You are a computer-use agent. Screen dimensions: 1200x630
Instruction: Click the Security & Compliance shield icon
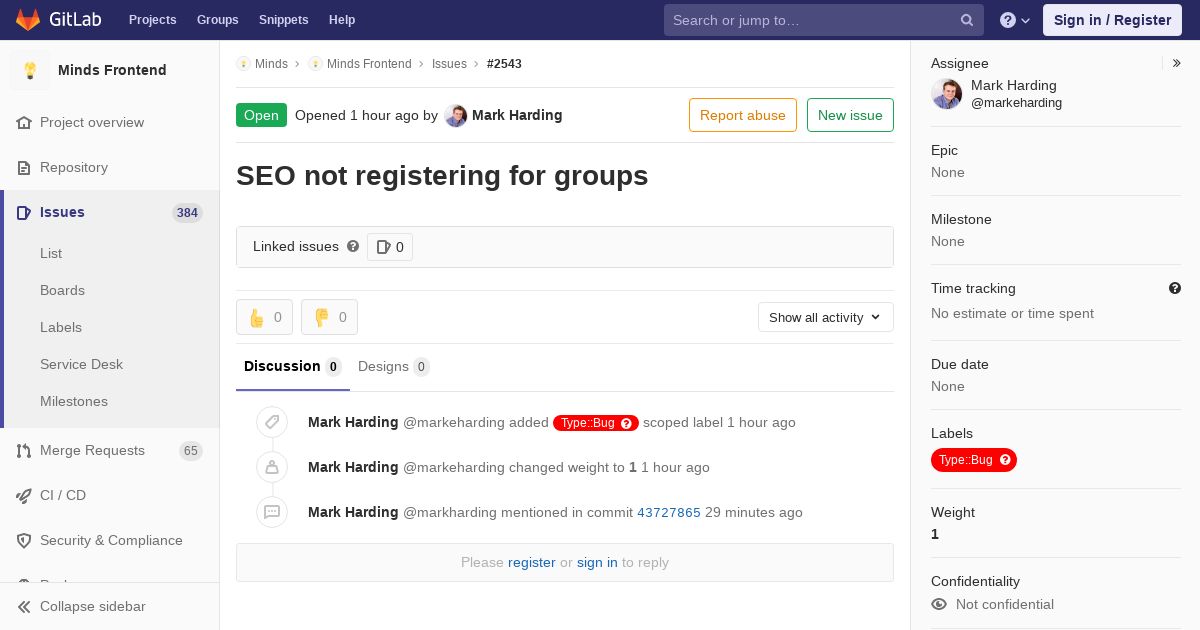24,541
